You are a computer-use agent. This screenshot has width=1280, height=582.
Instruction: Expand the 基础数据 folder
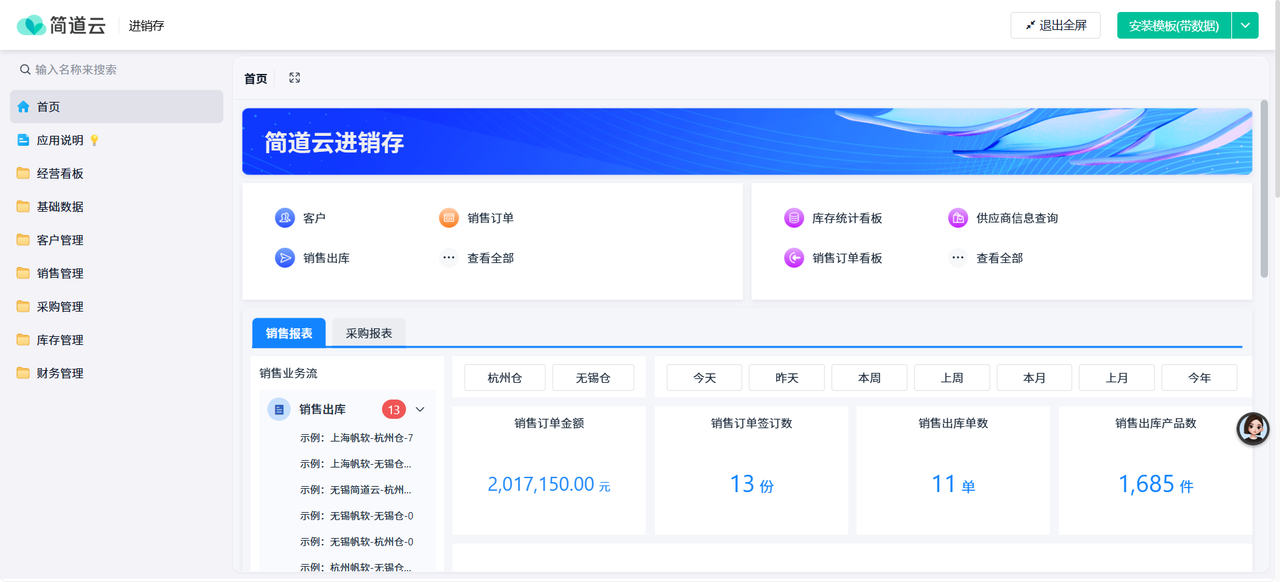(x=116, y=207)
